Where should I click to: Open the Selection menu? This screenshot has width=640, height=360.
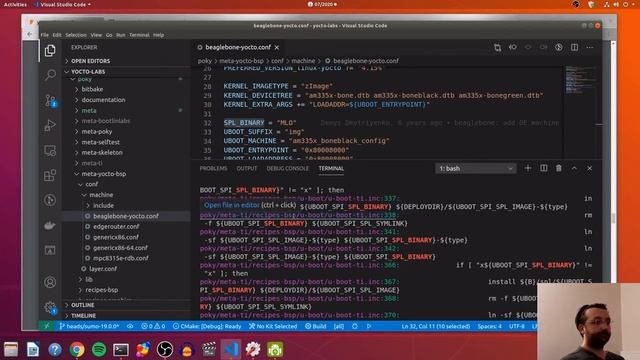point(76,35)
